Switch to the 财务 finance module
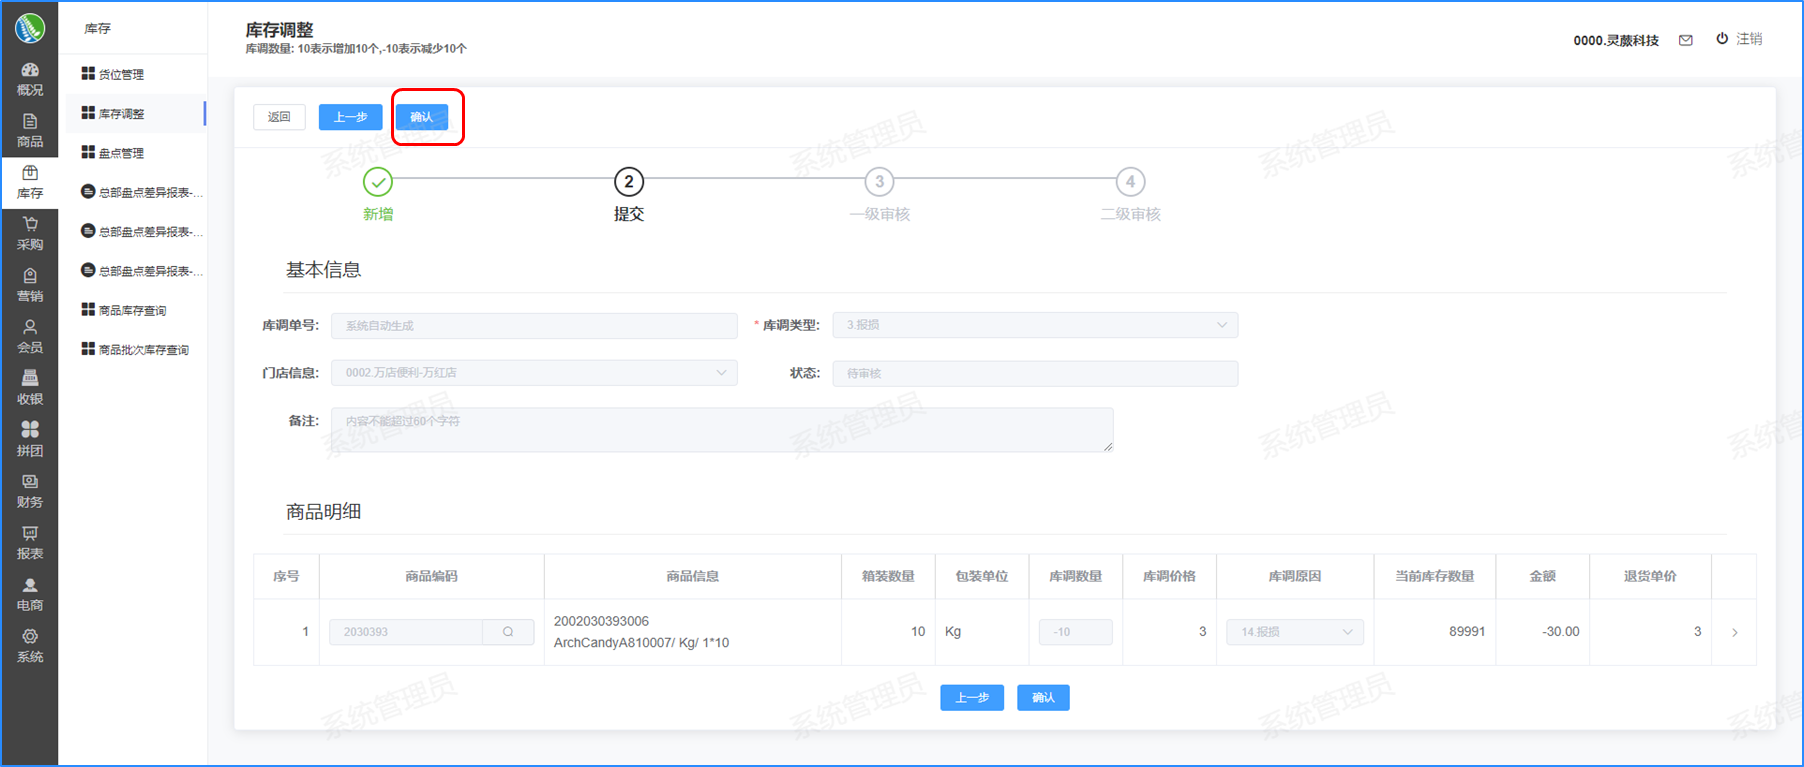The width and height of the screenshot is (1804, 767). tap(30, 491)
